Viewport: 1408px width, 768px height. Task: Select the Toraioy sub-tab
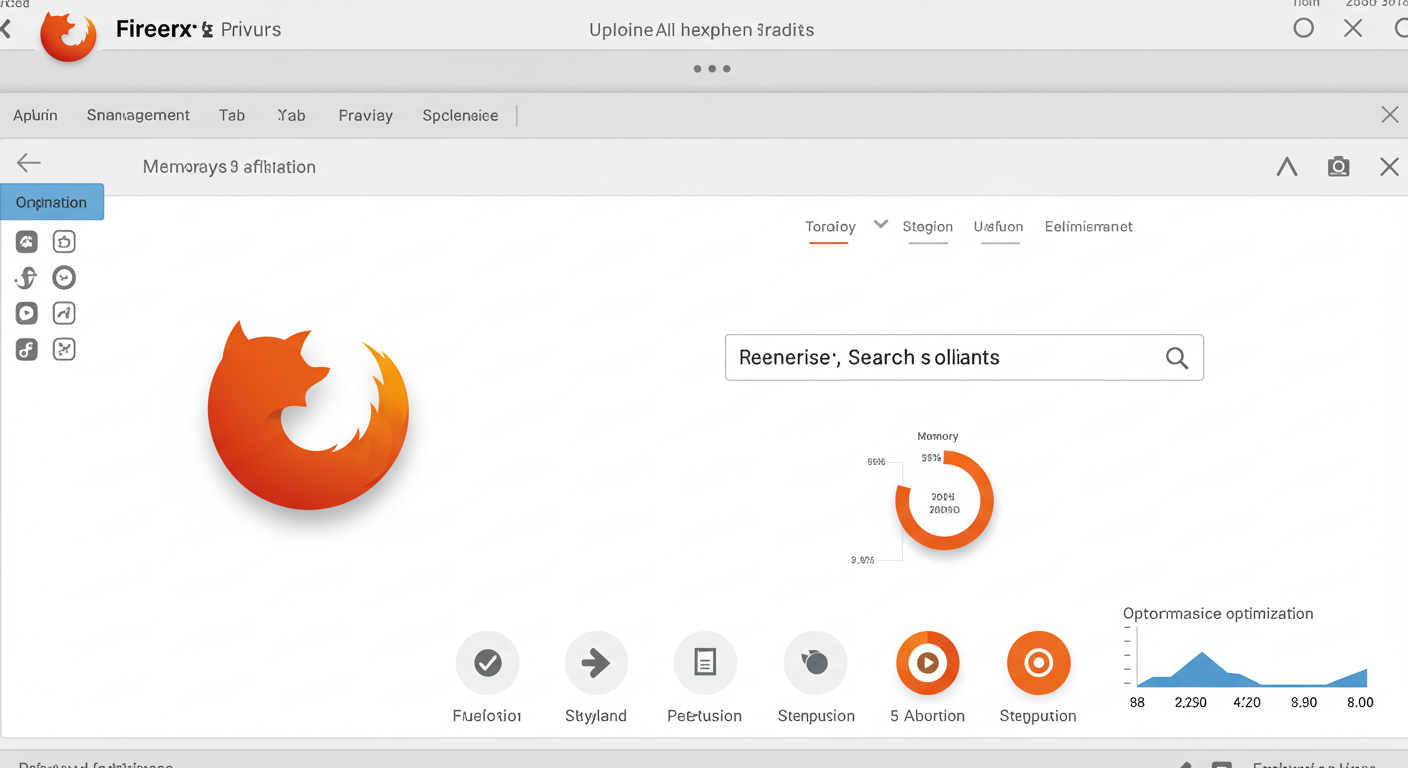(x=830, y=227)
